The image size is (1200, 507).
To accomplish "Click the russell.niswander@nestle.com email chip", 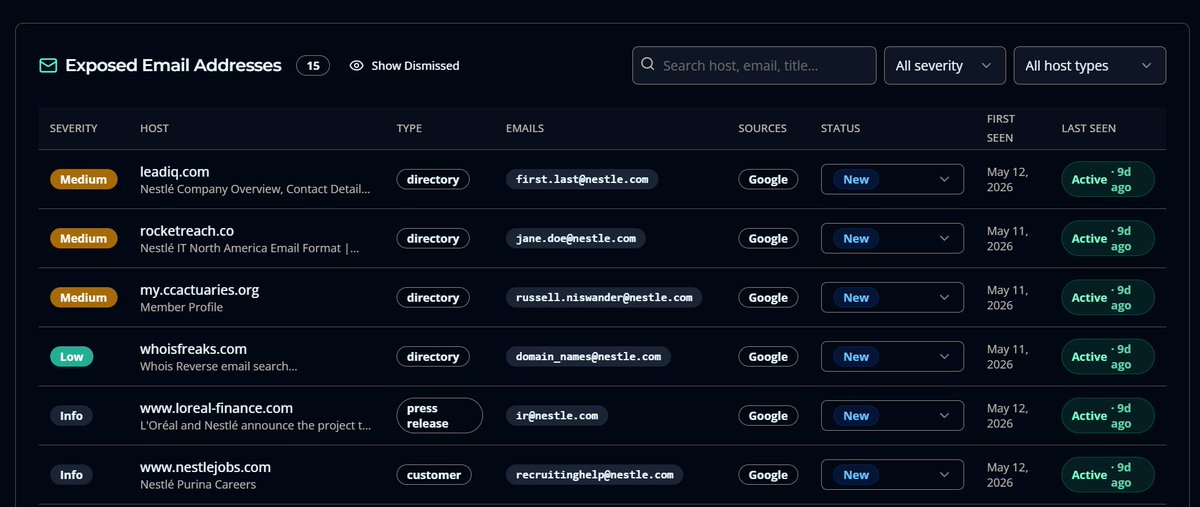I will pyautogui.click(x=604, y=298).
